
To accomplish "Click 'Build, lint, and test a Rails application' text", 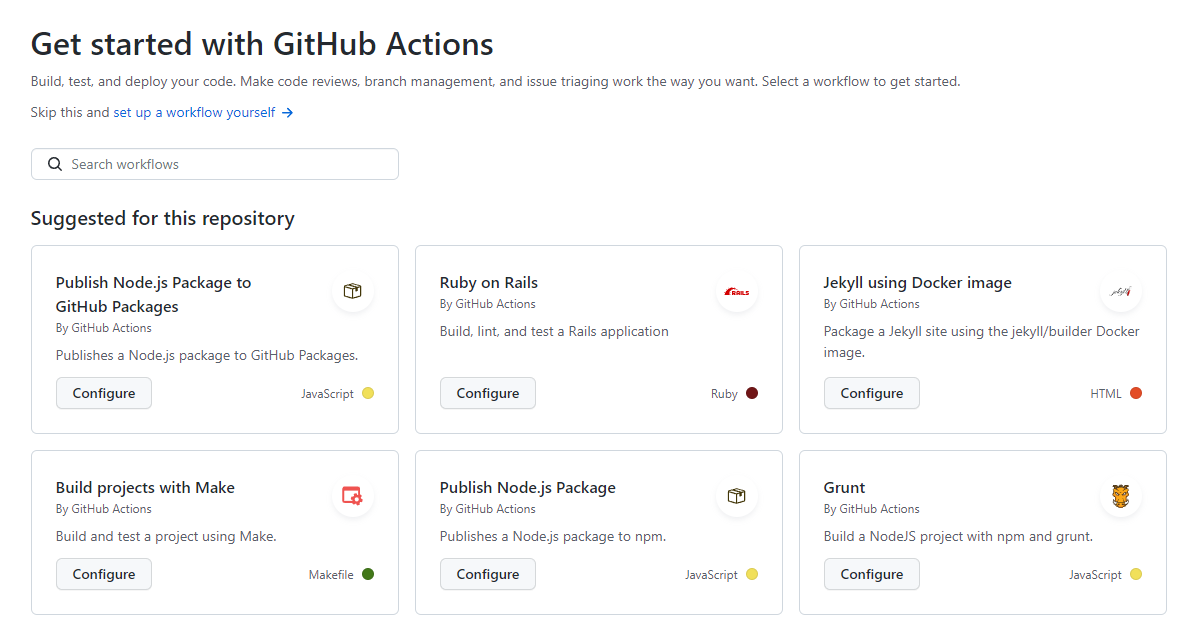I will [x=554, y=331].
